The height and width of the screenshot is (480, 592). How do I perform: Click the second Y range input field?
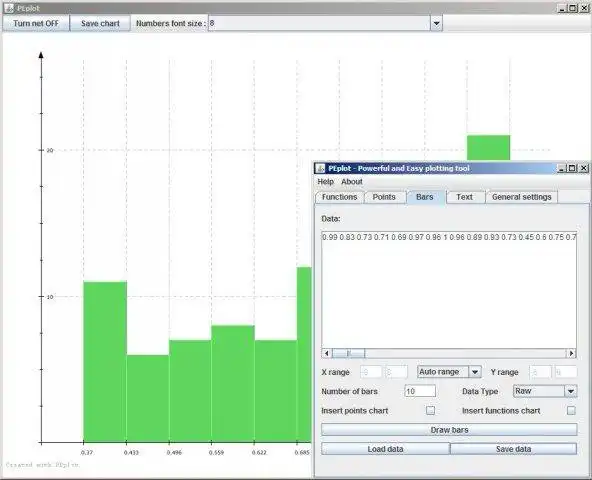coord(566,372)
